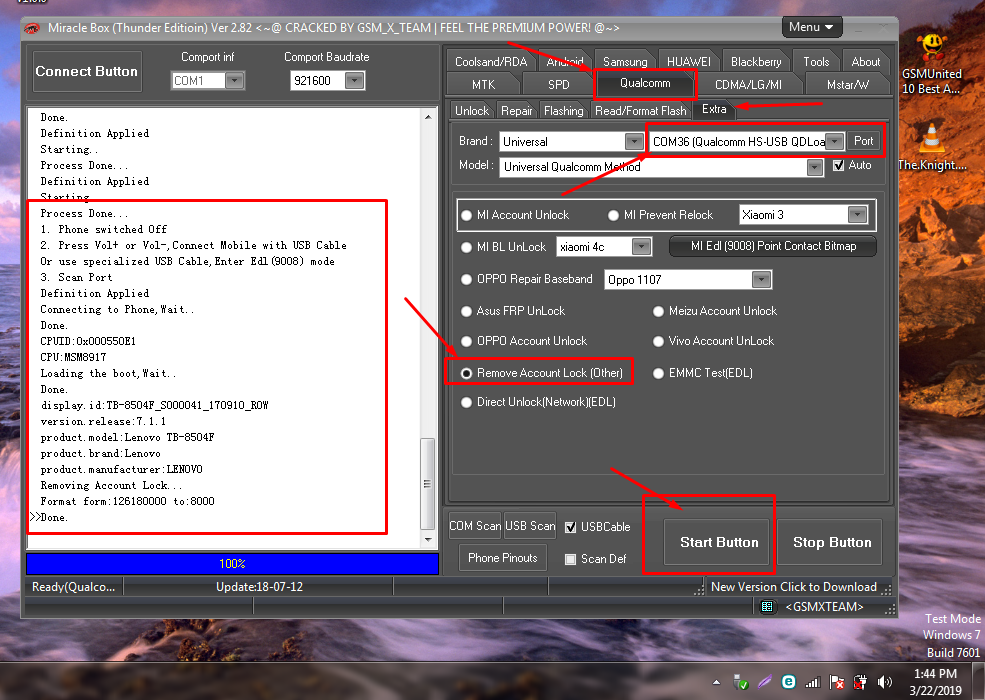Open the Comport Baudrate 921600 dropdown

tap(354, 80)
